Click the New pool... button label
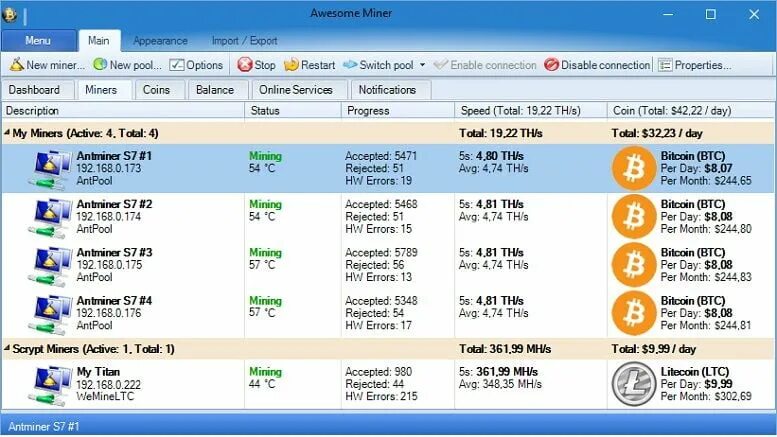 click(x=136, y=65)
